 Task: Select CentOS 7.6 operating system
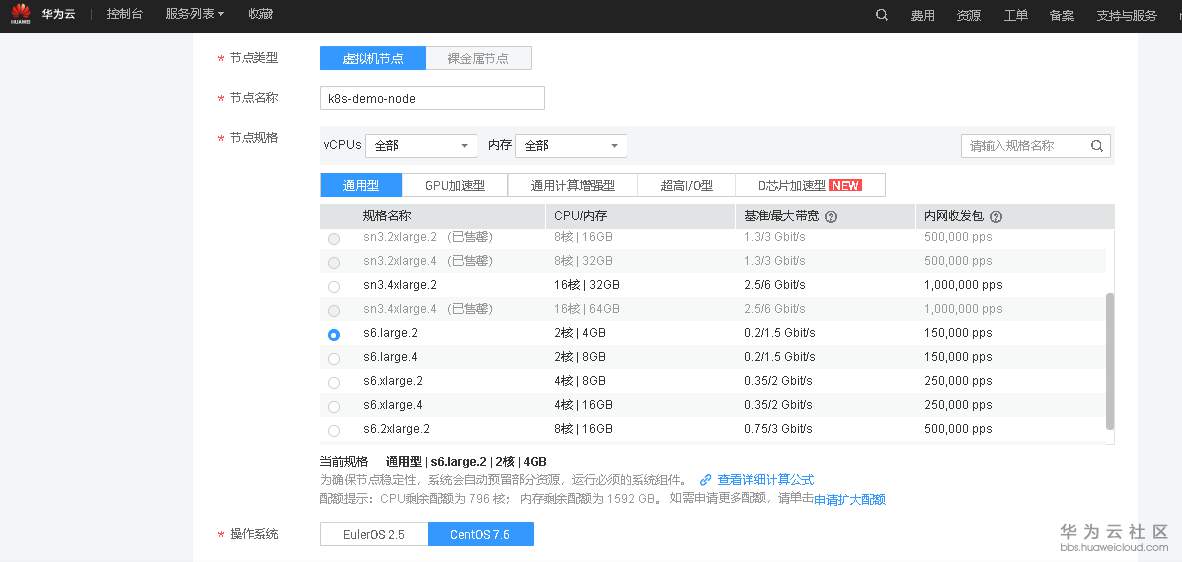[480, 534]
